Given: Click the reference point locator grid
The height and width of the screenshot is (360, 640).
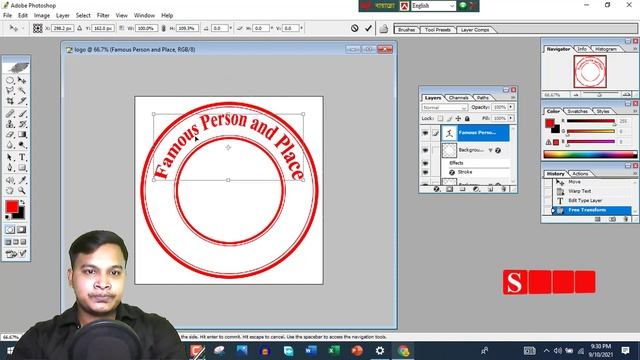Looking at the screenshot, I should [x=38, y=28].
